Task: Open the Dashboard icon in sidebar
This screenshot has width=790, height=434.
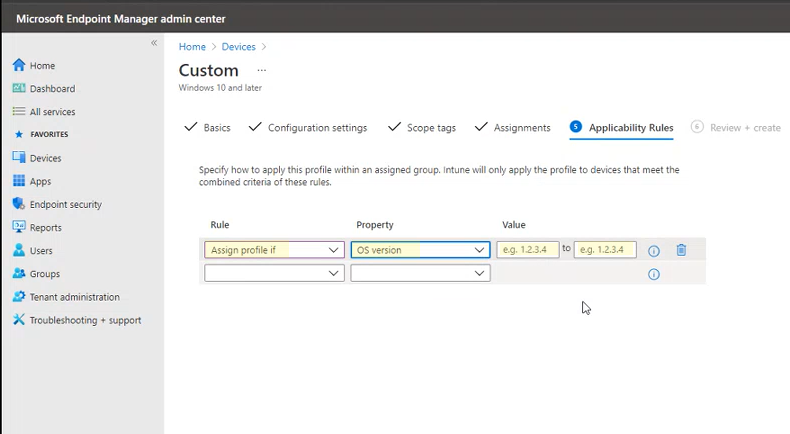Action: 18,89
